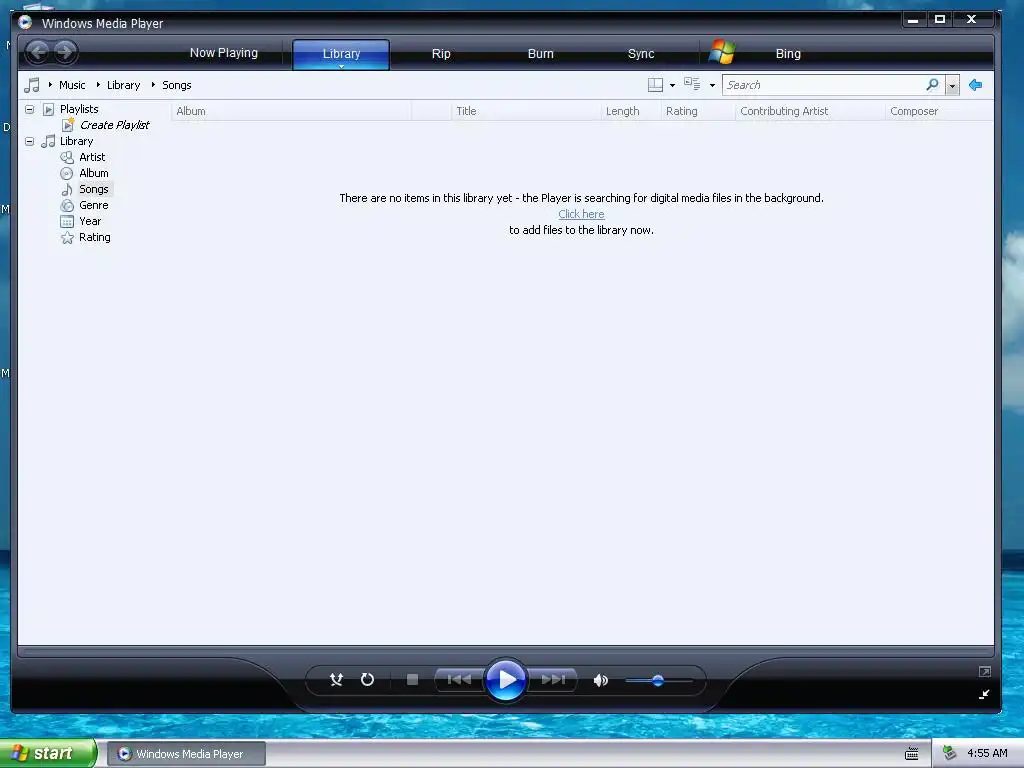Click the Previous track button
This screenshot has height=768, width=1024.
pyautogui.click(x=459, y=680)
